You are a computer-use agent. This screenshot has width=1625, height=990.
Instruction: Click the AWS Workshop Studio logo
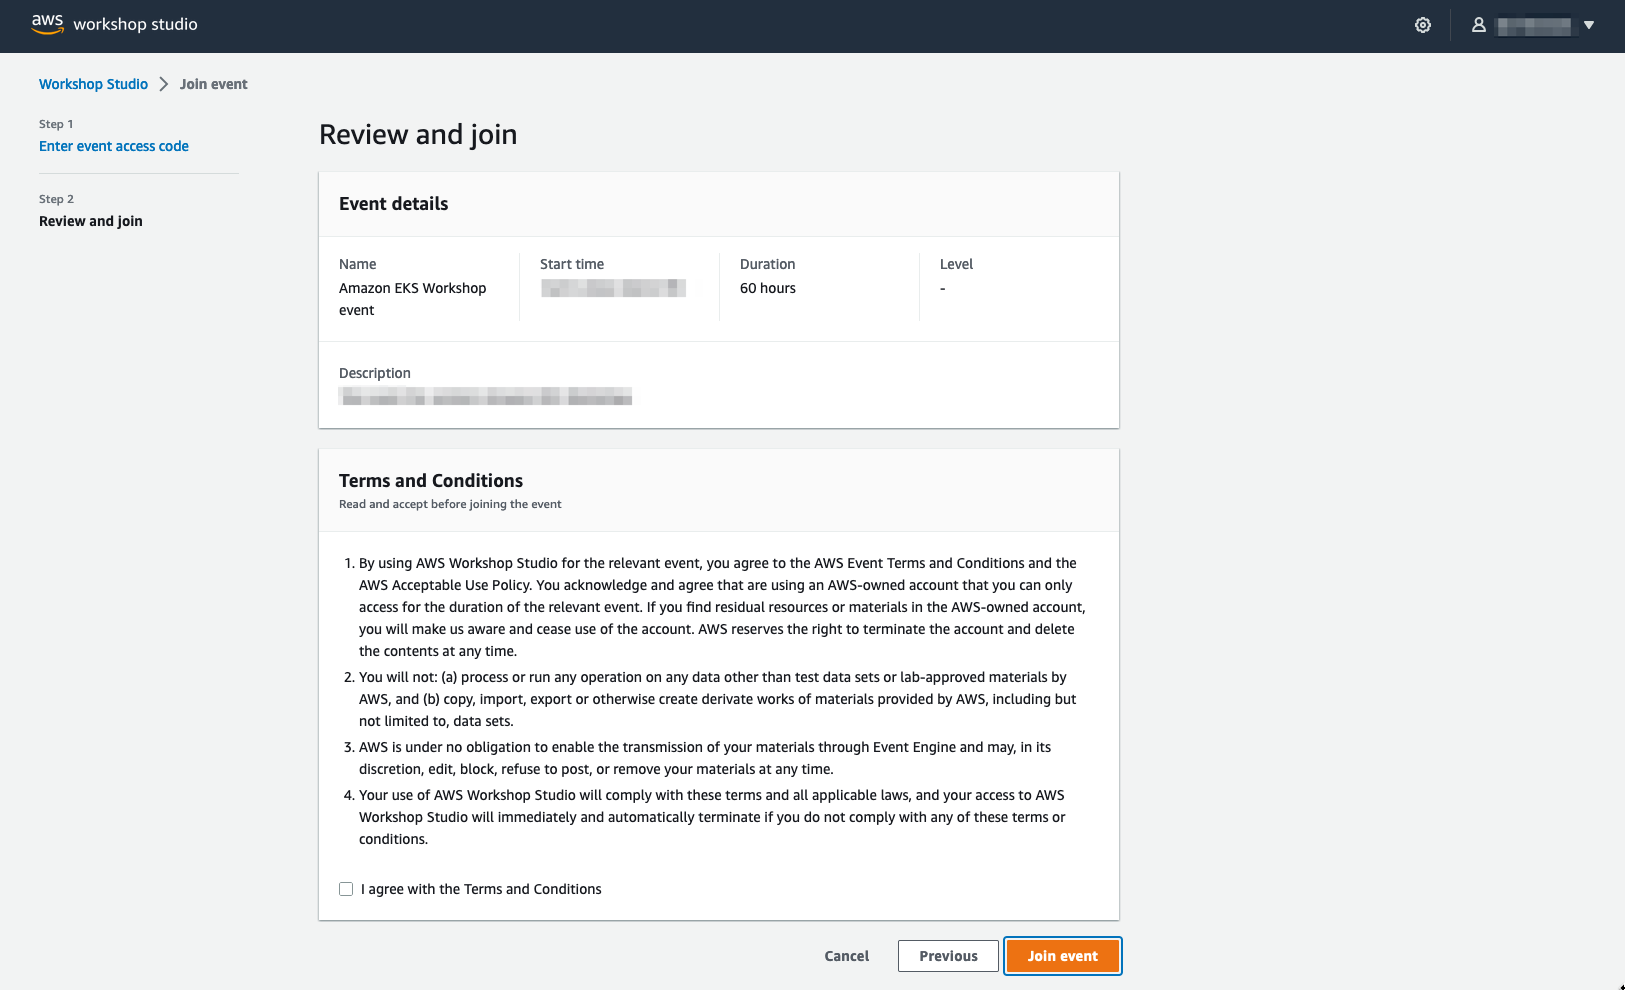point(114,24)
